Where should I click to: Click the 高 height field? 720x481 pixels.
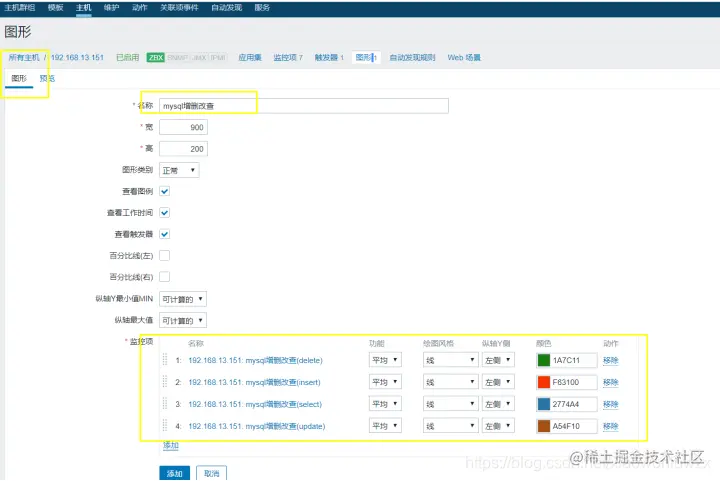click(183, 149)
